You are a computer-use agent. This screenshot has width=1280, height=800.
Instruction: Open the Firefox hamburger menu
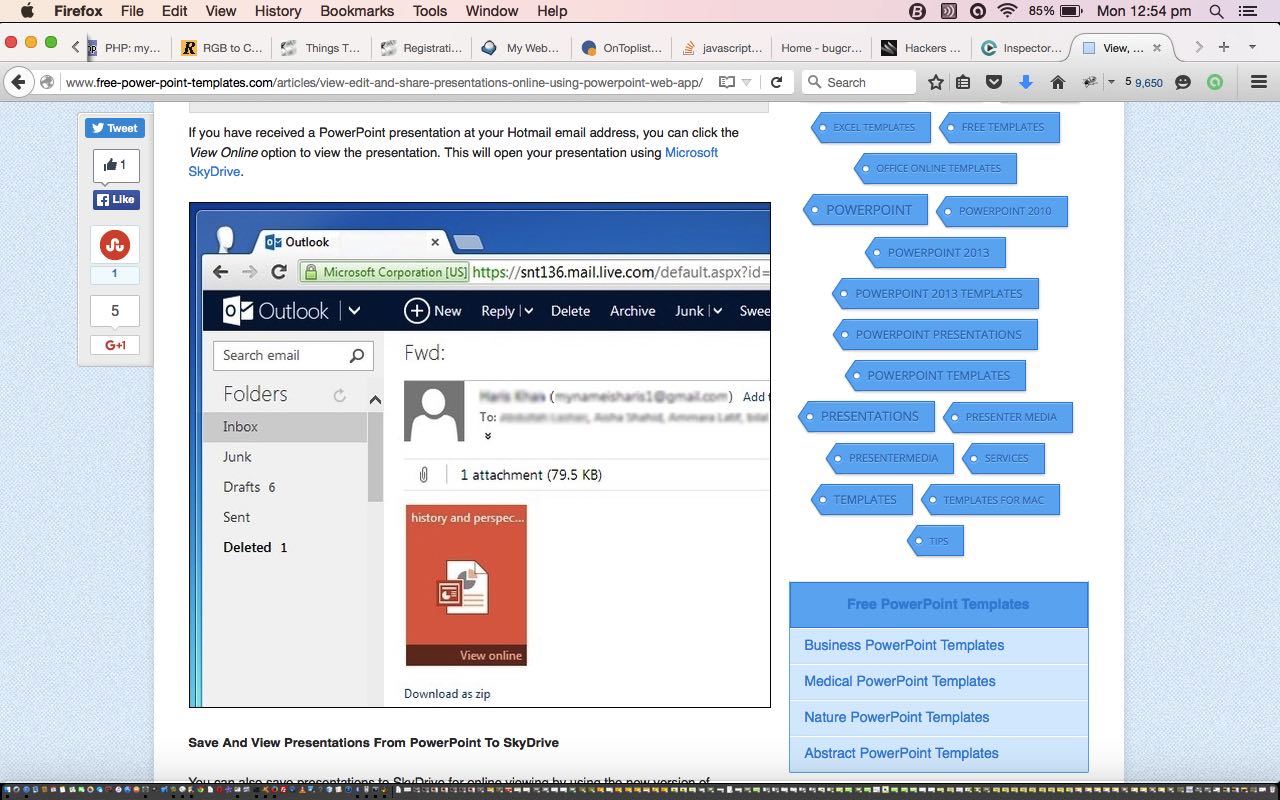point(1259,82)
